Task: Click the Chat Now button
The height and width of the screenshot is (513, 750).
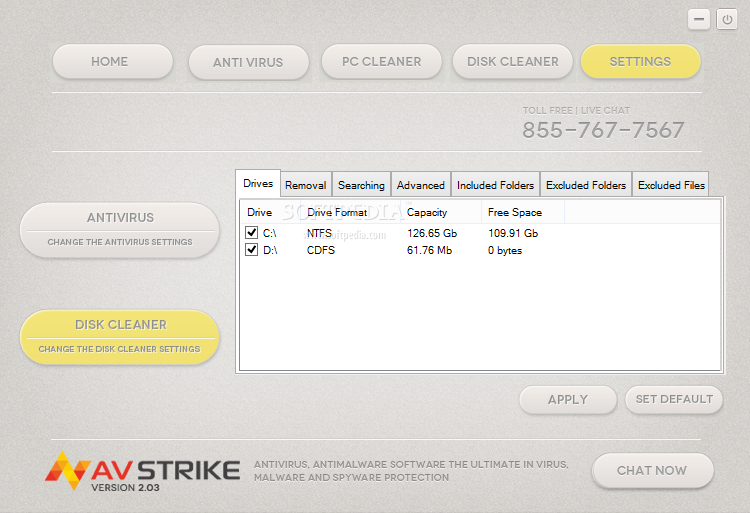Action: [652, 470]
